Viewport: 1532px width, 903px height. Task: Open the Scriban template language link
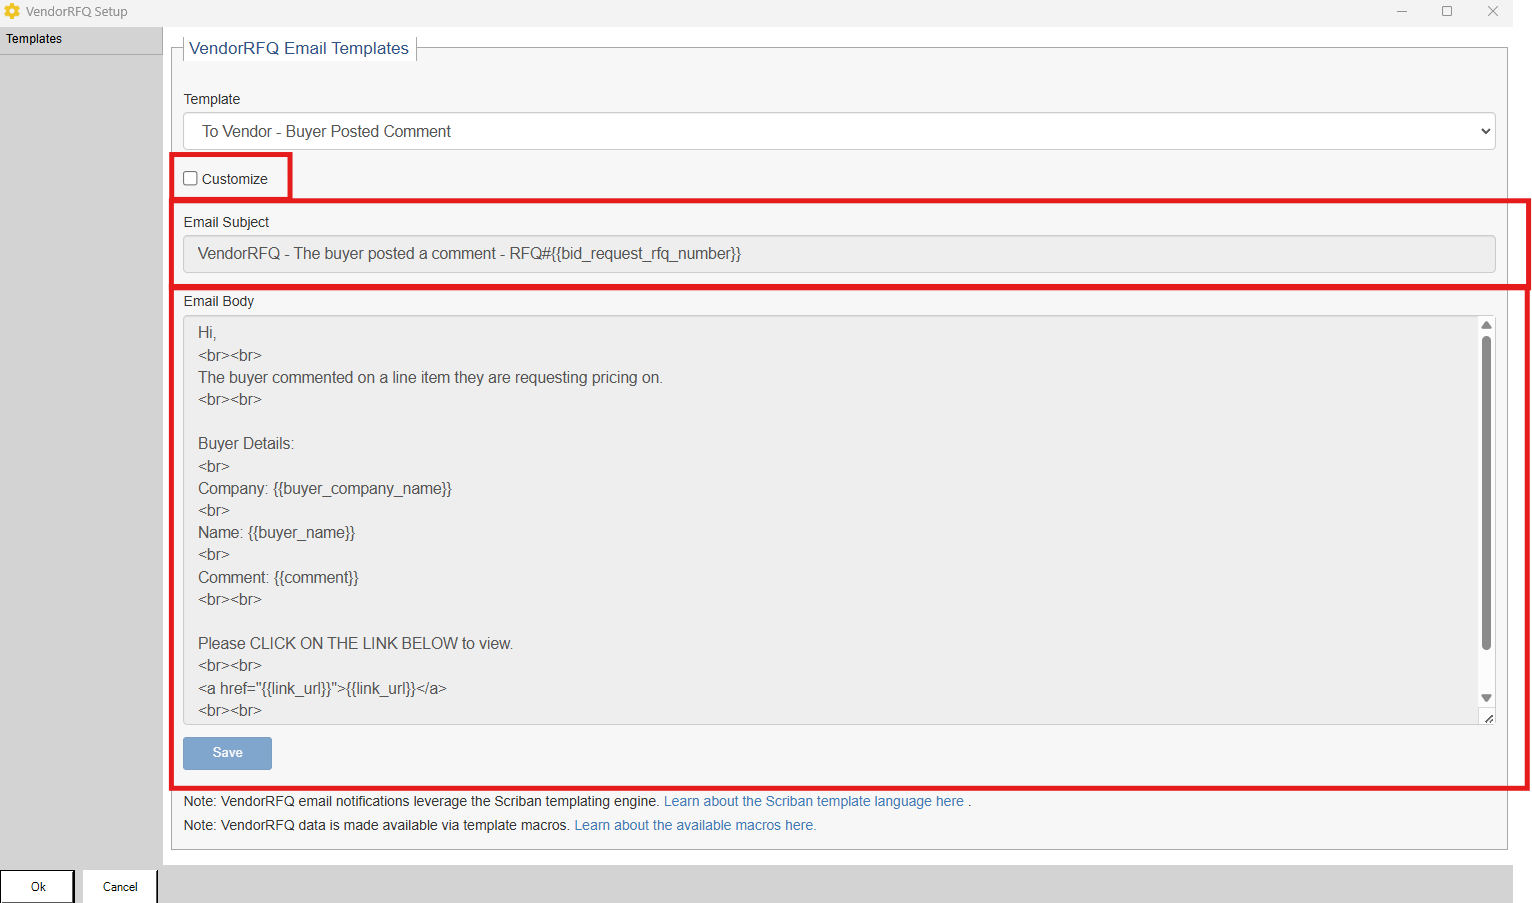(x=814, y=801)
